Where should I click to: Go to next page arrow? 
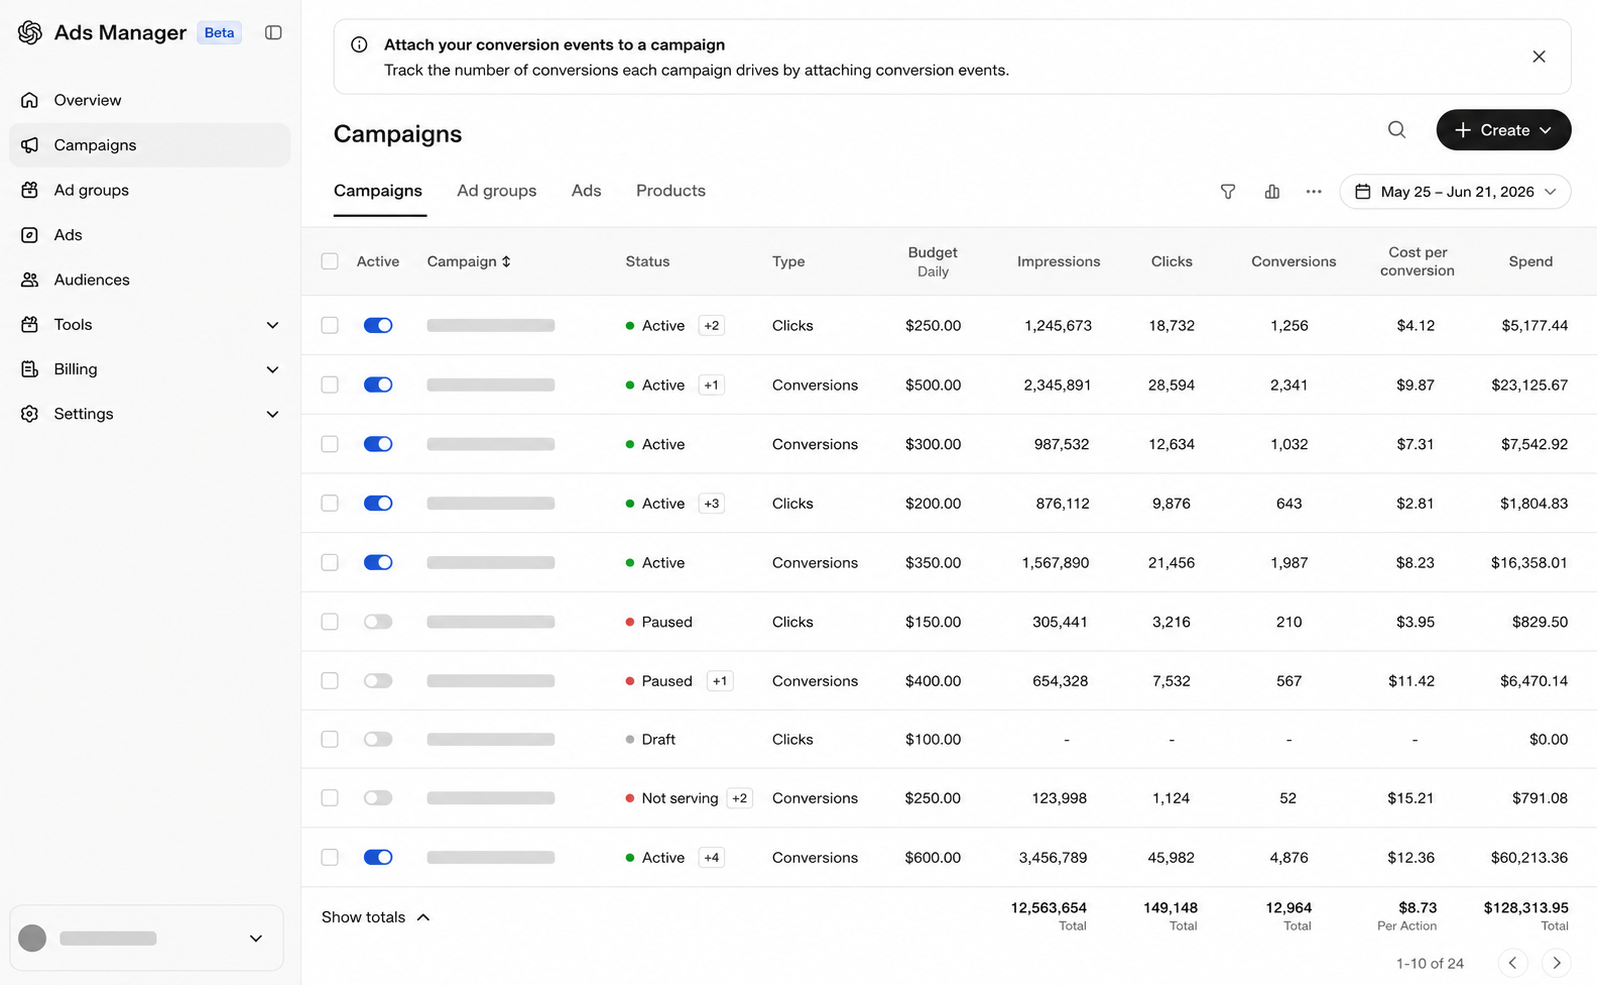coord(1556,963)
